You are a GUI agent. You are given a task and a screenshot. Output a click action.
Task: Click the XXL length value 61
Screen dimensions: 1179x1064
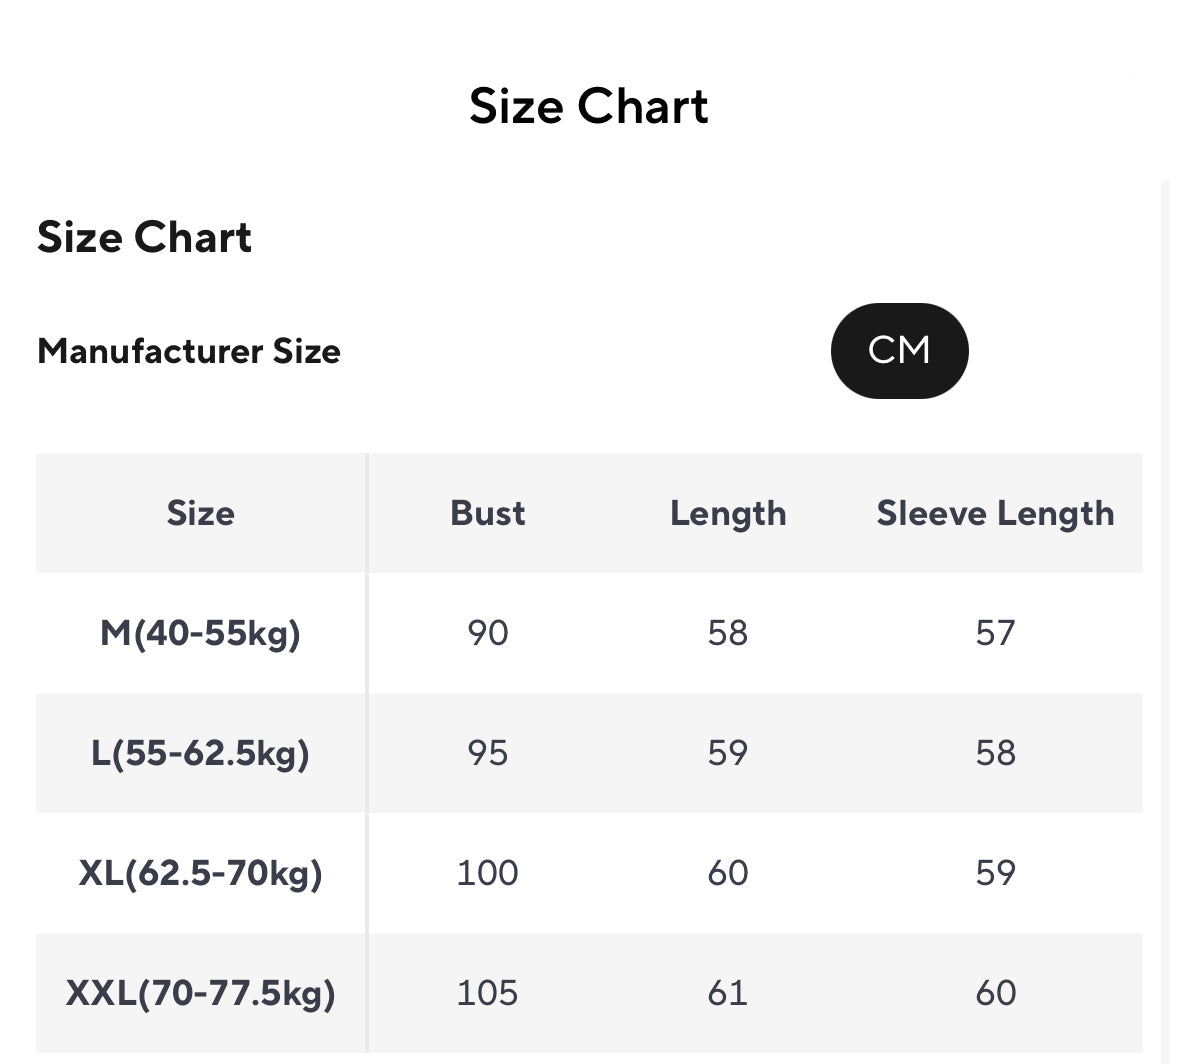click(x=728, y=993)
